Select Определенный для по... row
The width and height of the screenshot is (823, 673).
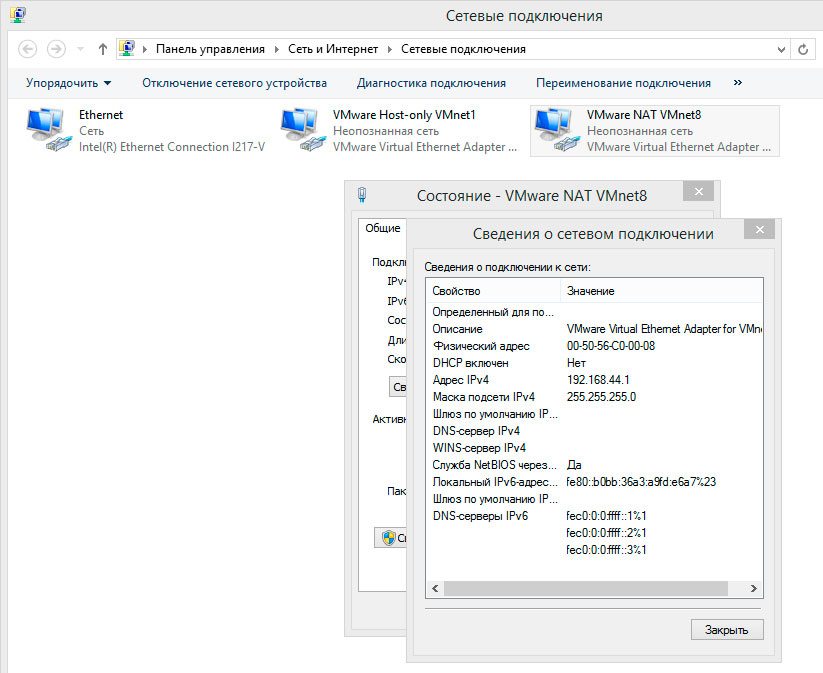tap(594, 312)
